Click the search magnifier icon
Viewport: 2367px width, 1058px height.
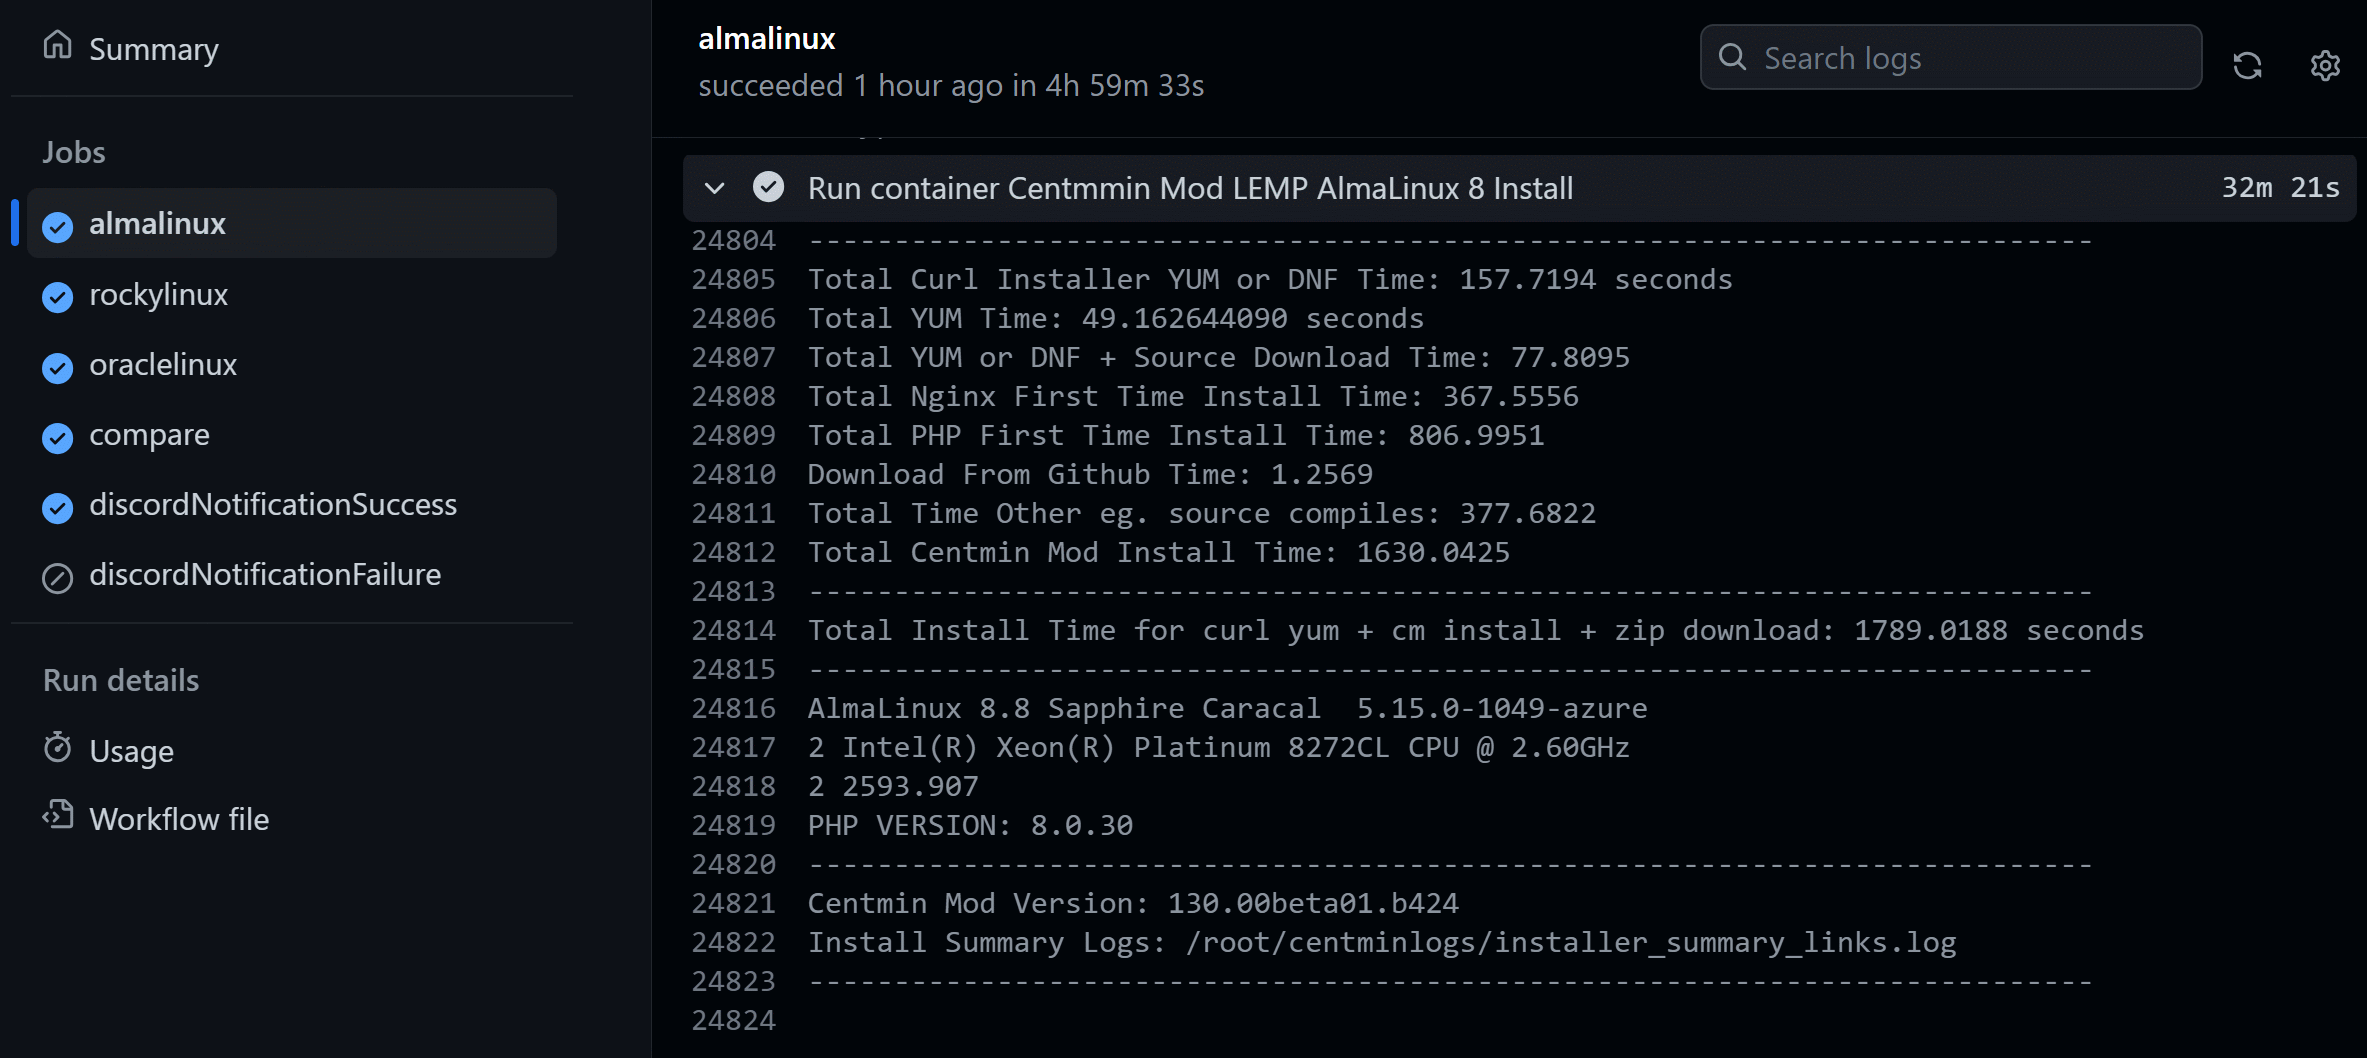(x=1732, y=57)
